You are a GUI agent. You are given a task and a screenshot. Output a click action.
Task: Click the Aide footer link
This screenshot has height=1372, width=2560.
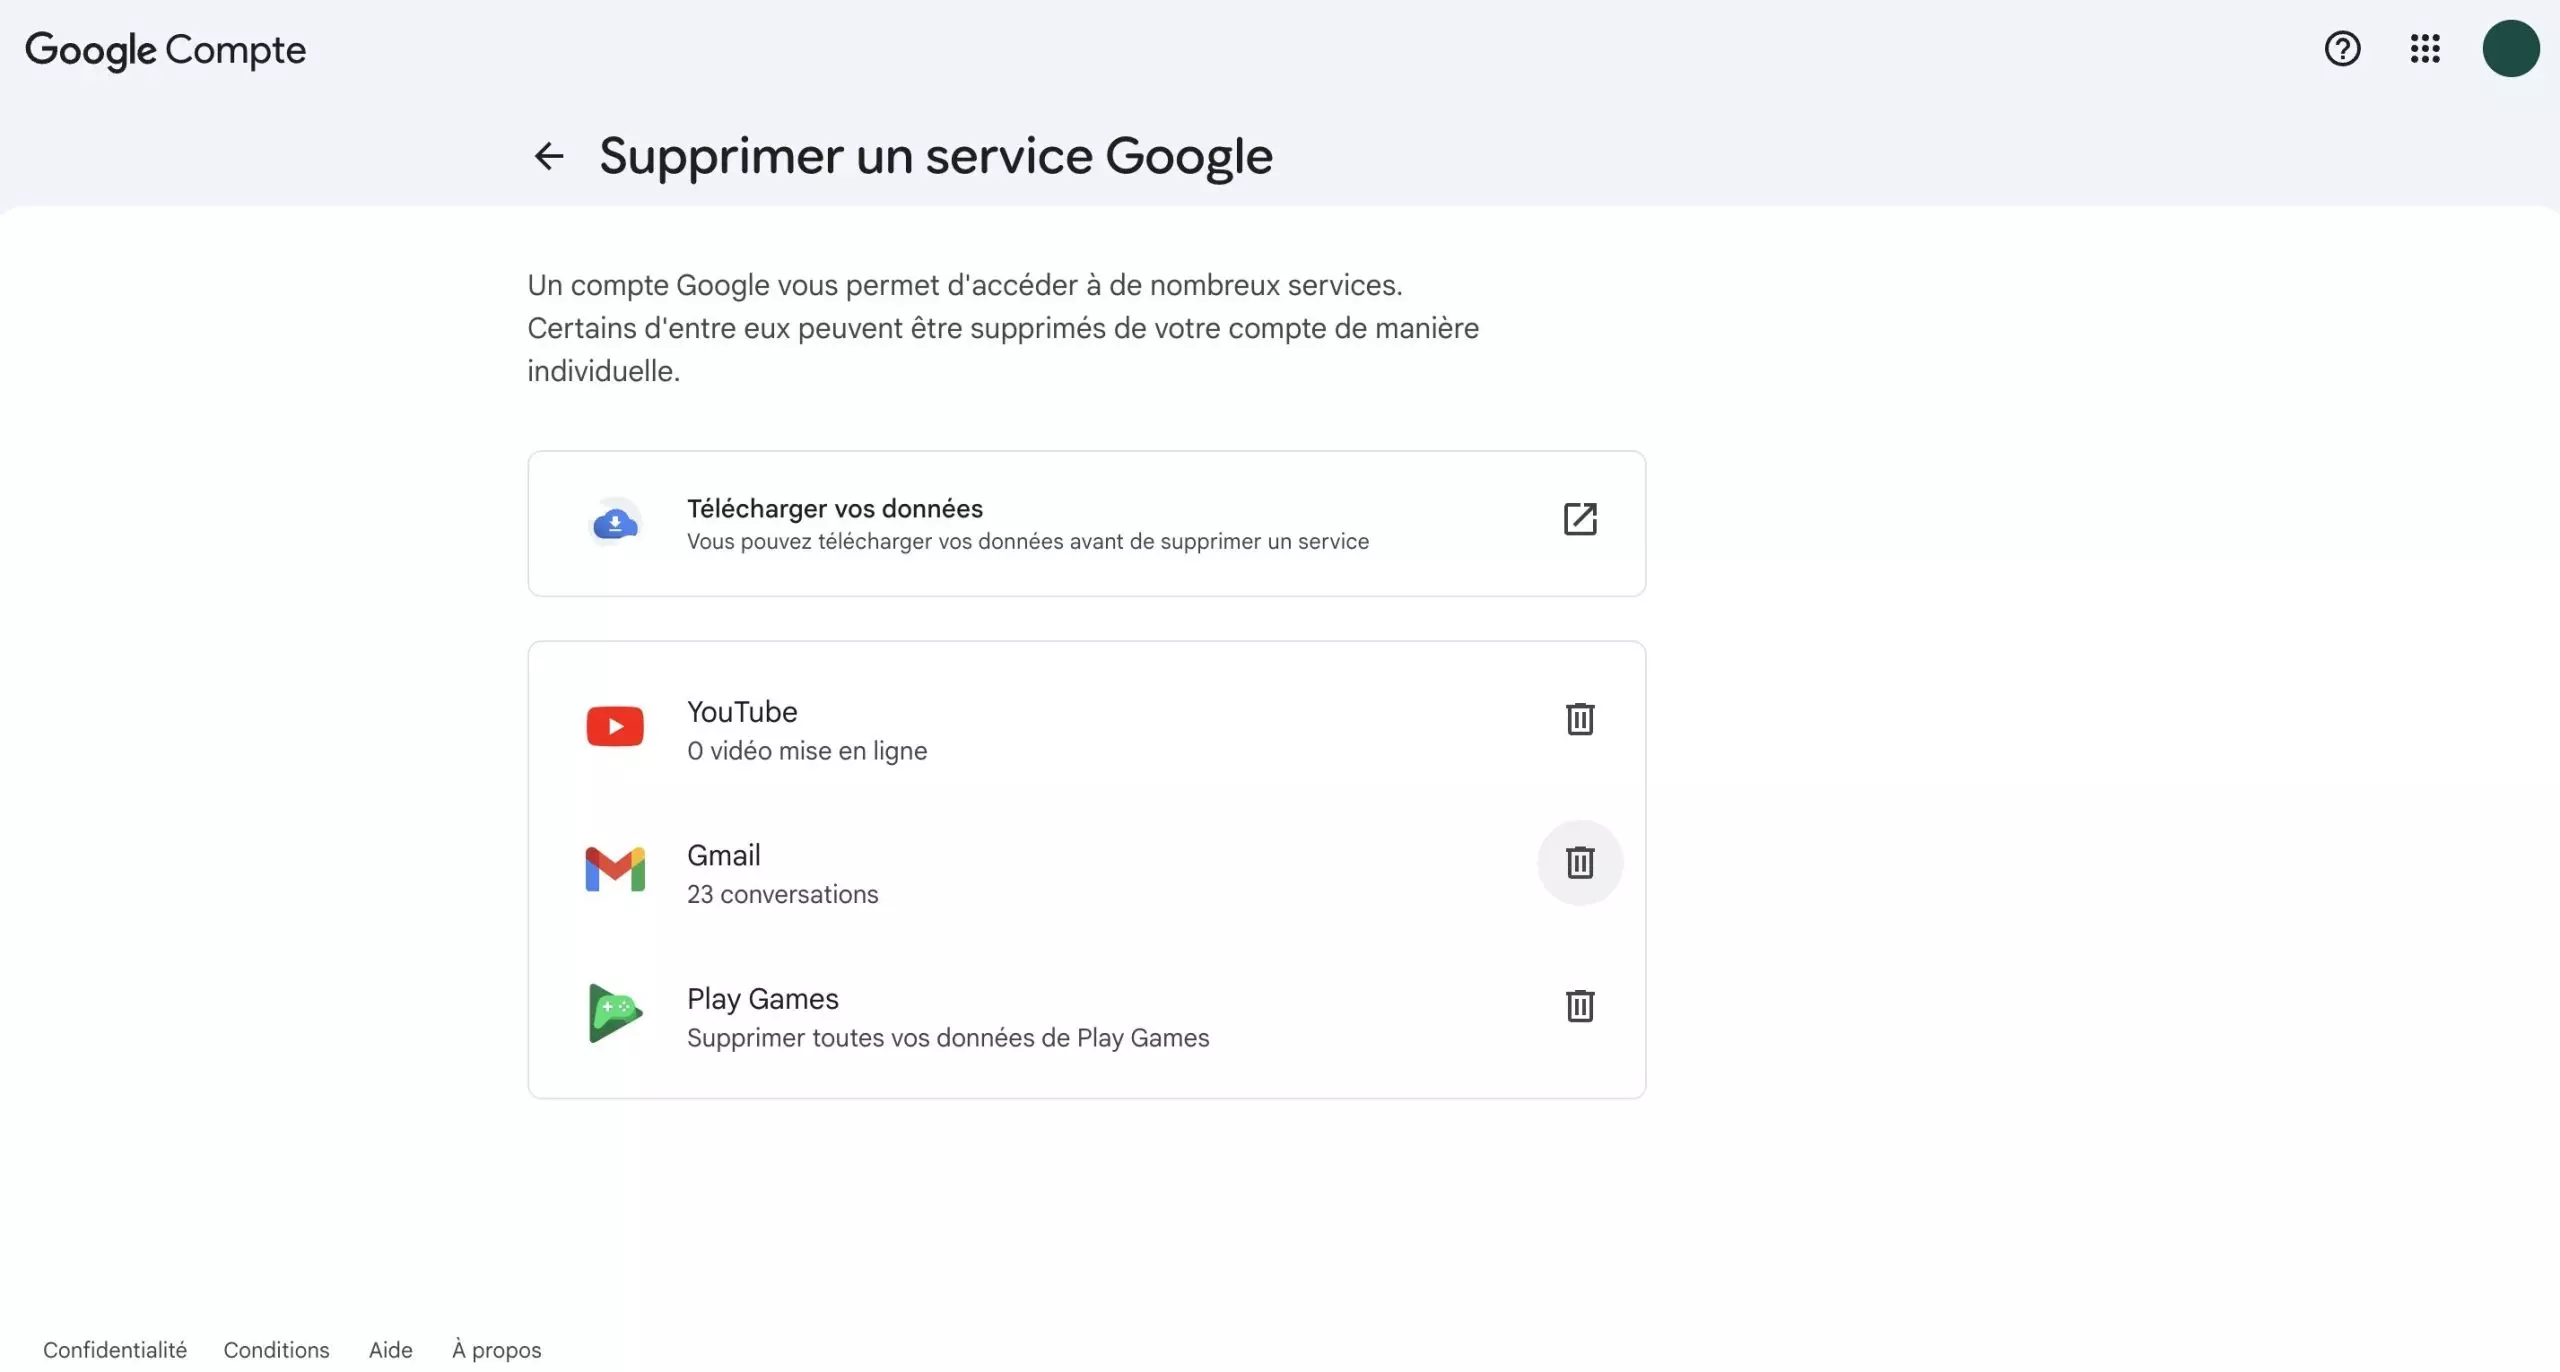(x=390, y=1350)
